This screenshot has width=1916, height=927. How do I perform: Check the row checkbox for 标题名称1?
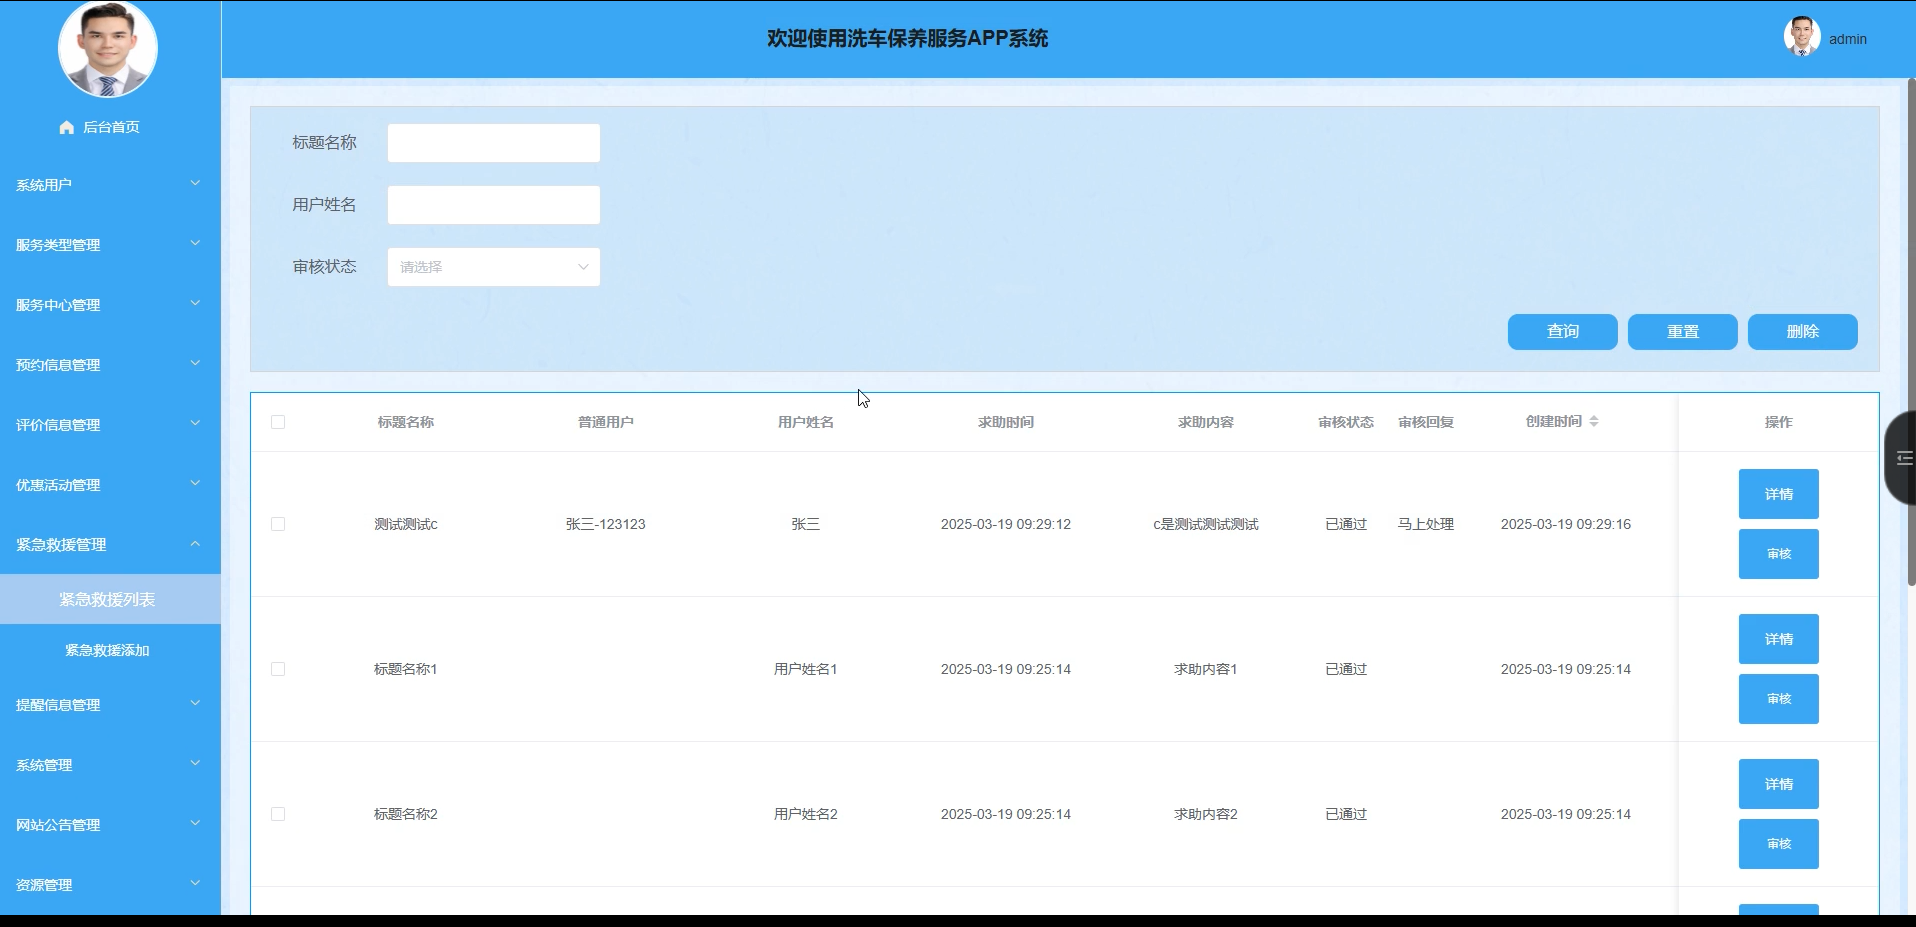pyautogui.click(x=278, y=669)
